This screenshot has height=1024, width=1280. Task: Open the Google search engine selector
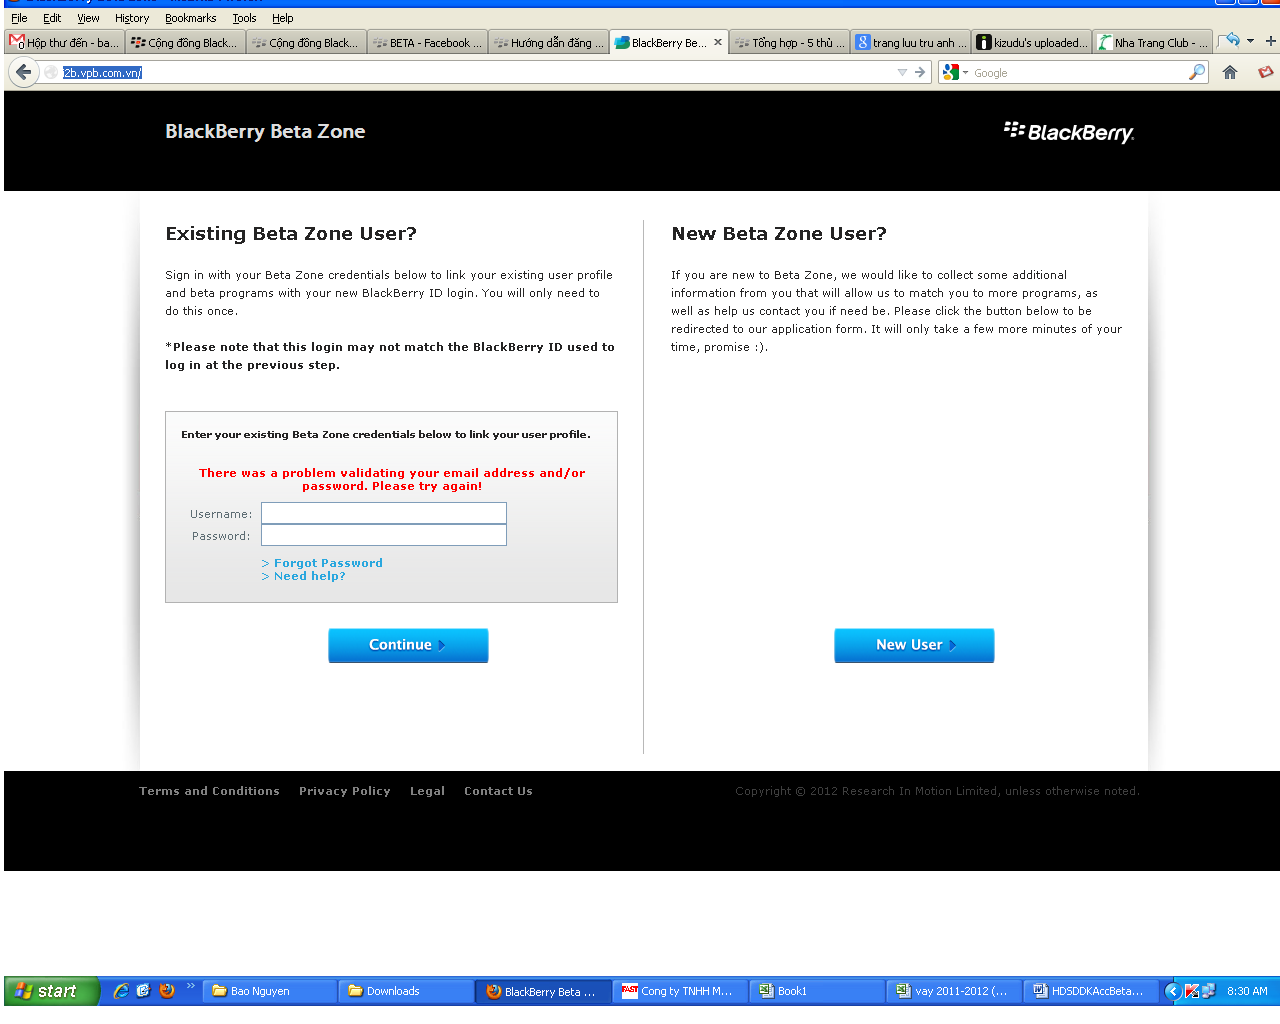pos(954,72)
